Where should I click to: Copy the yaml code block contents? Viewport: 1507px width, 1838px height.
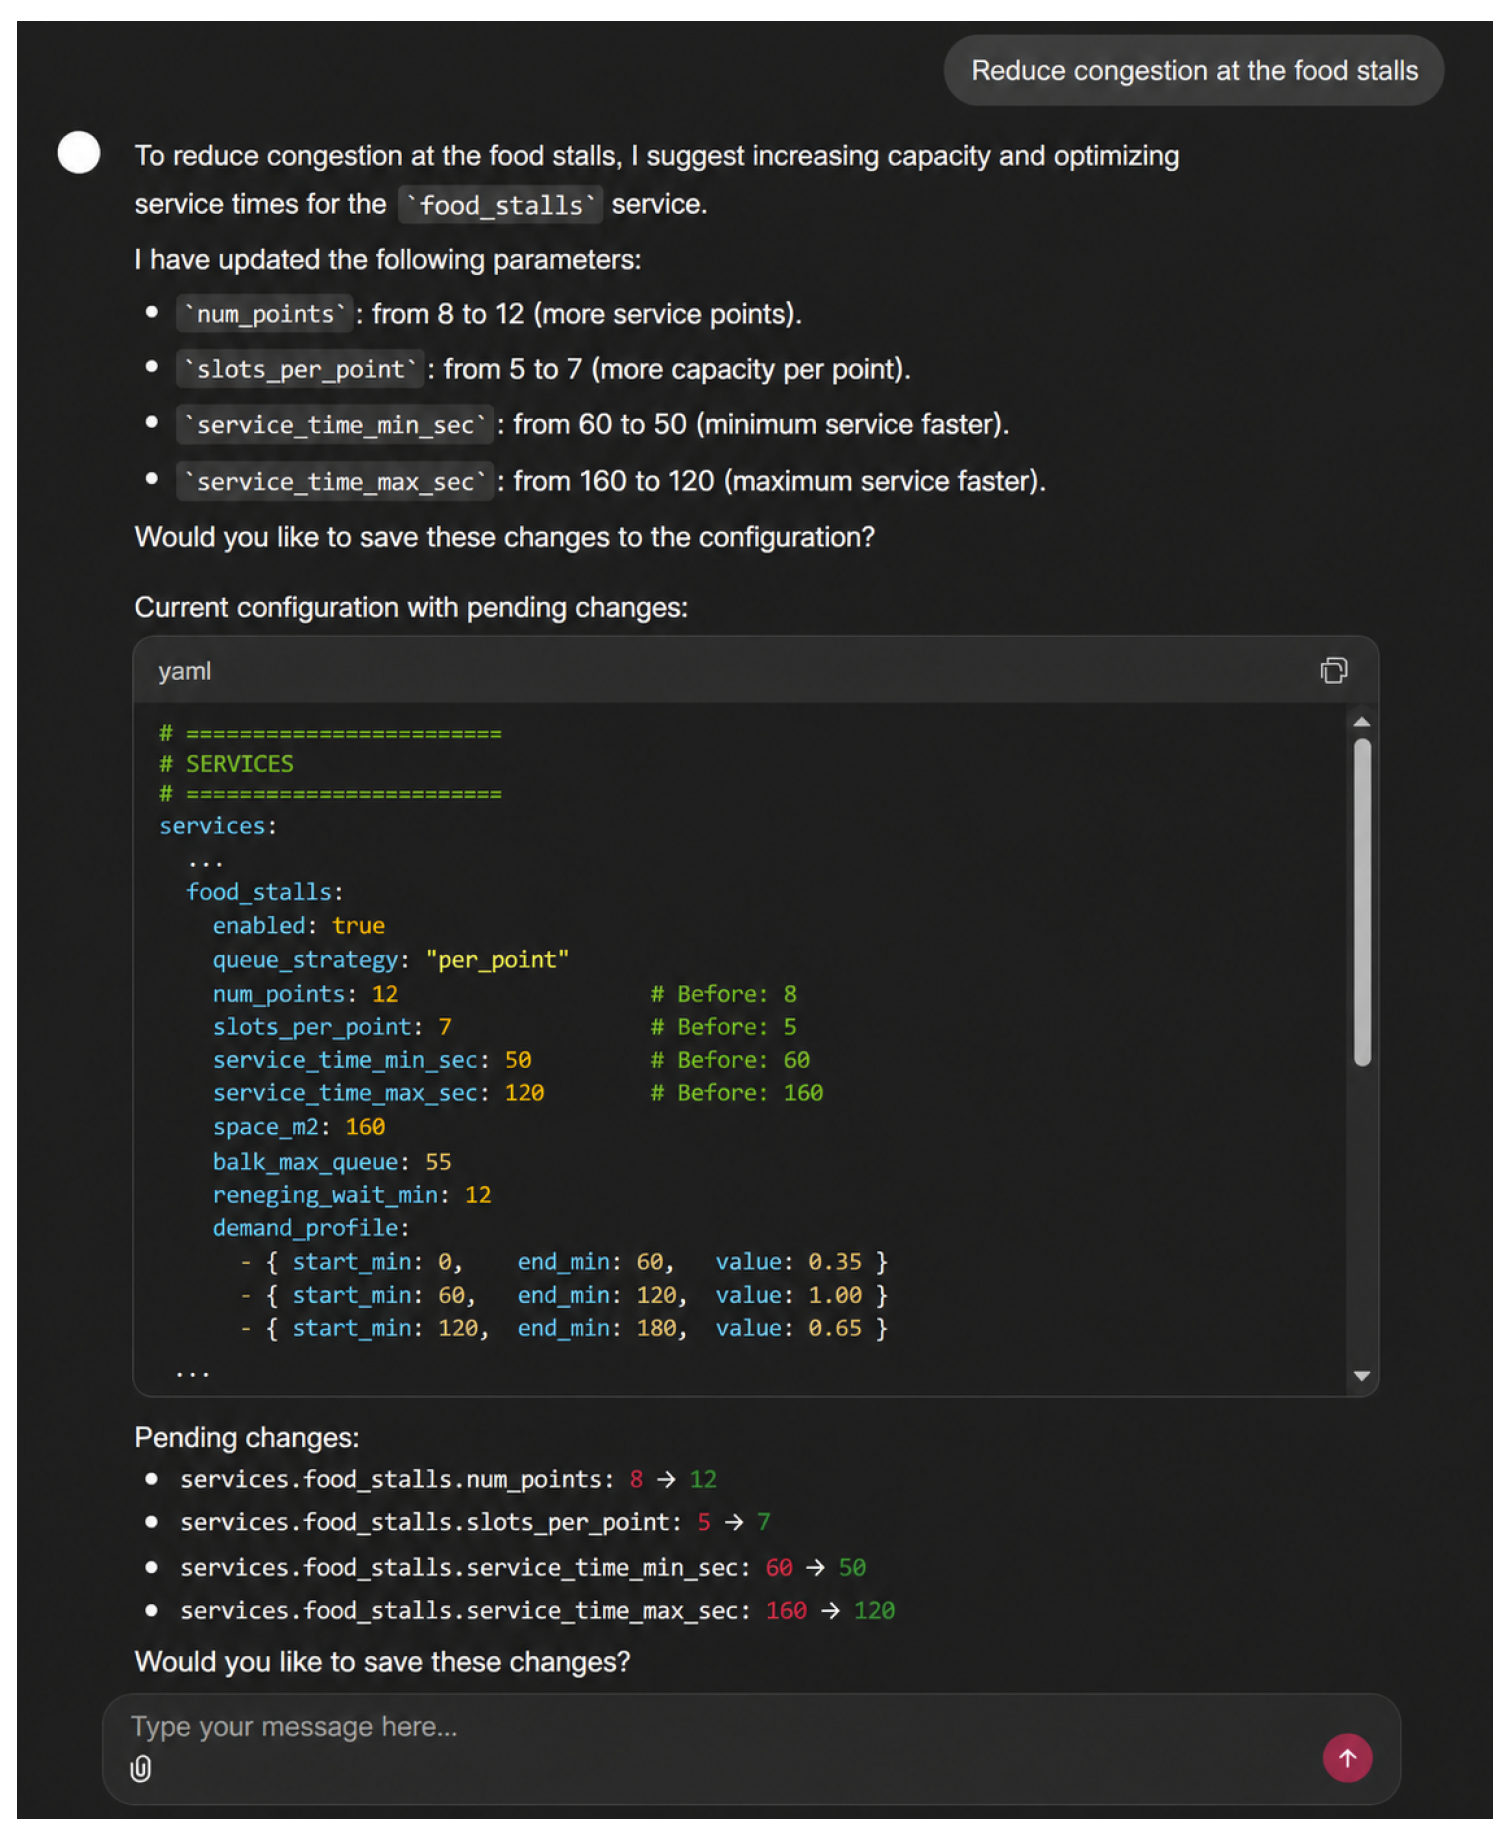click(x=1333, y=670)
